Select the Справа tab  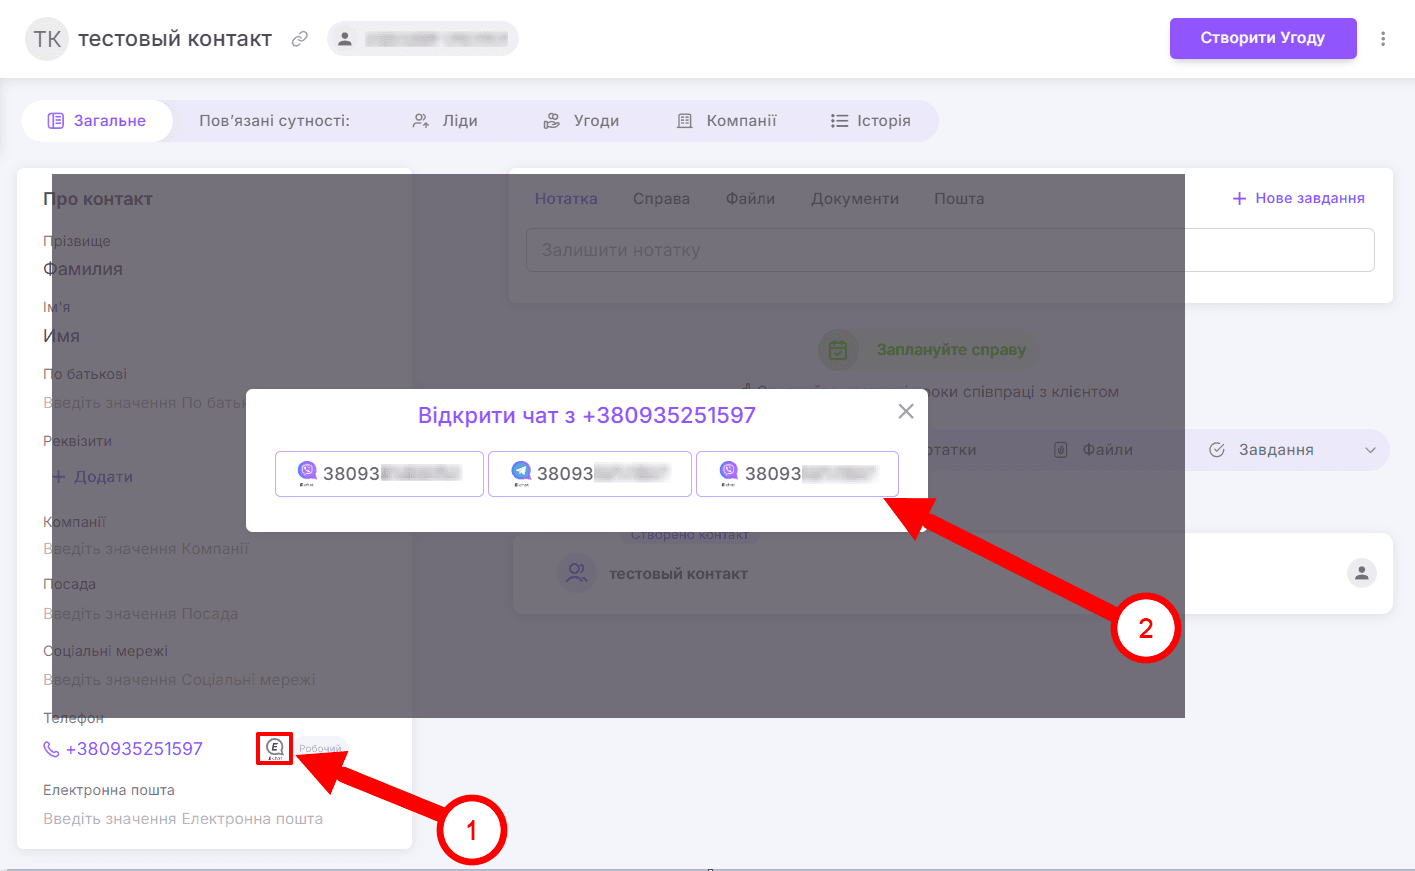coord(661,199)
